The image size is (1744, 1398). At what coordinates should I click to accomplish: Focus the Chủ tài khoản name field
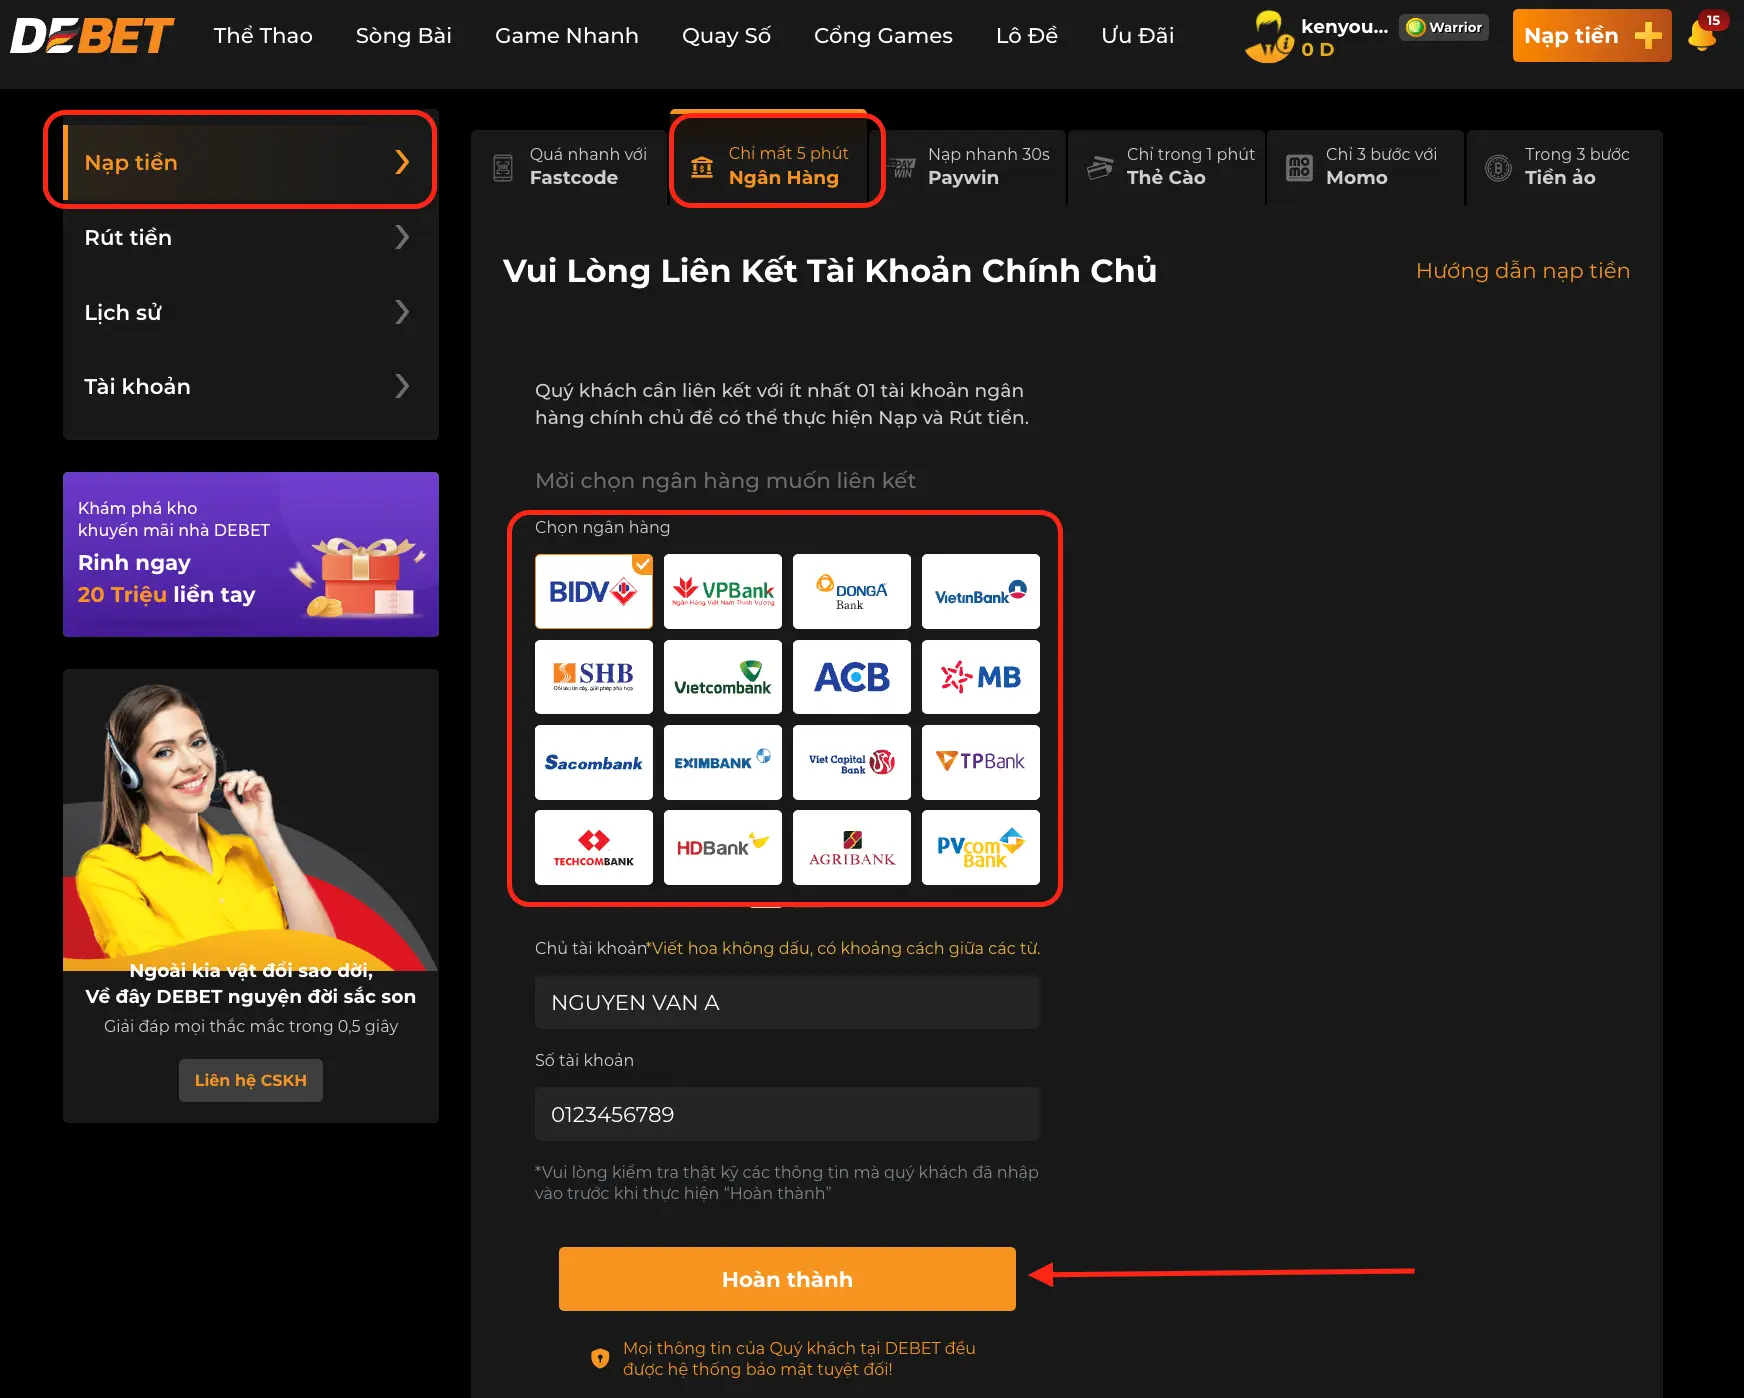[787, 1003]
